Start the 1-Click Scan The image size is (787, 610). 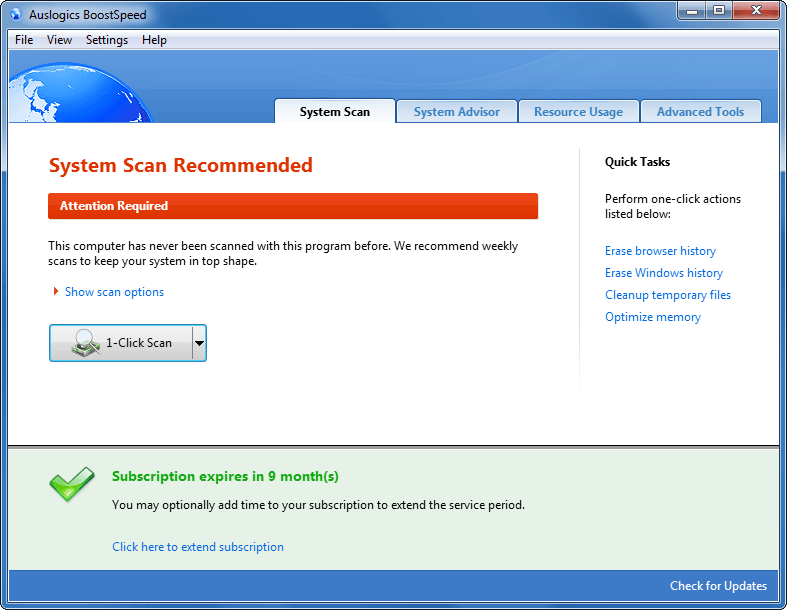(121, 343)
